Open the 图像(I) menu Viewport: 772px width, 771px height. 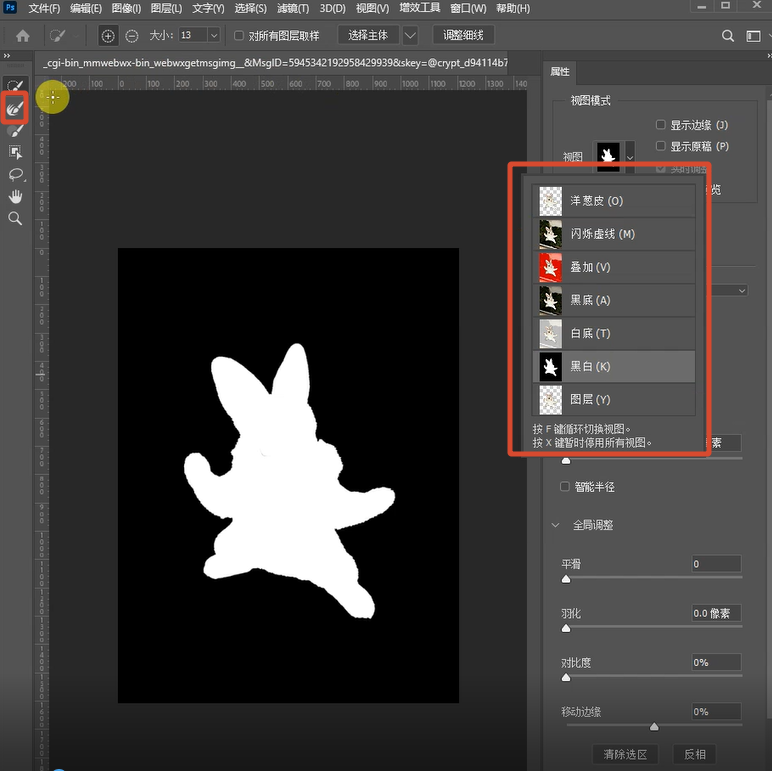[126, 8]
